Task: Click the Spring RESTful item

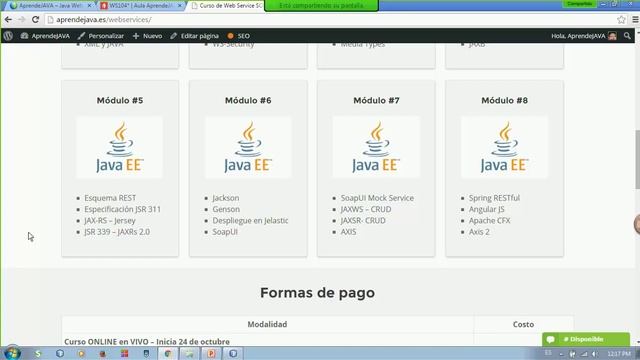Action: tap(494, 198)
